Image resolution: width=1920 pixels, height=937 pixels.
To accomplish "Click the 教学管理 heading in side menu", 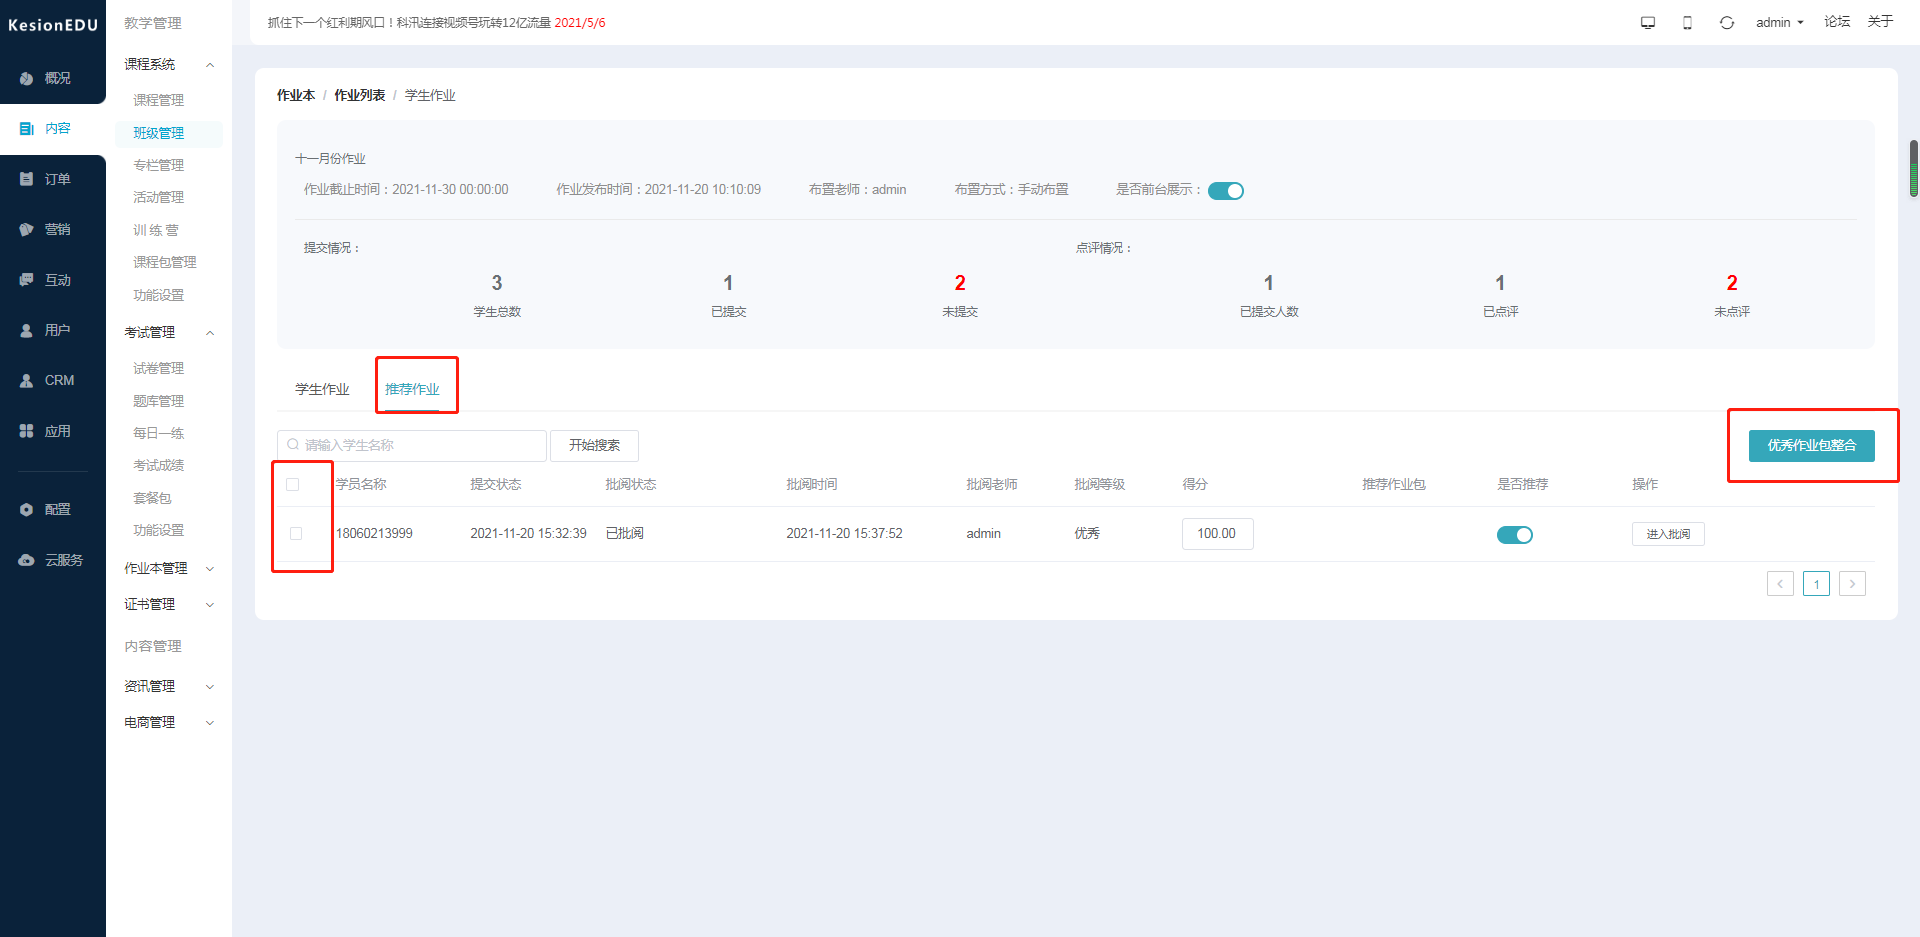I will 152,23.
